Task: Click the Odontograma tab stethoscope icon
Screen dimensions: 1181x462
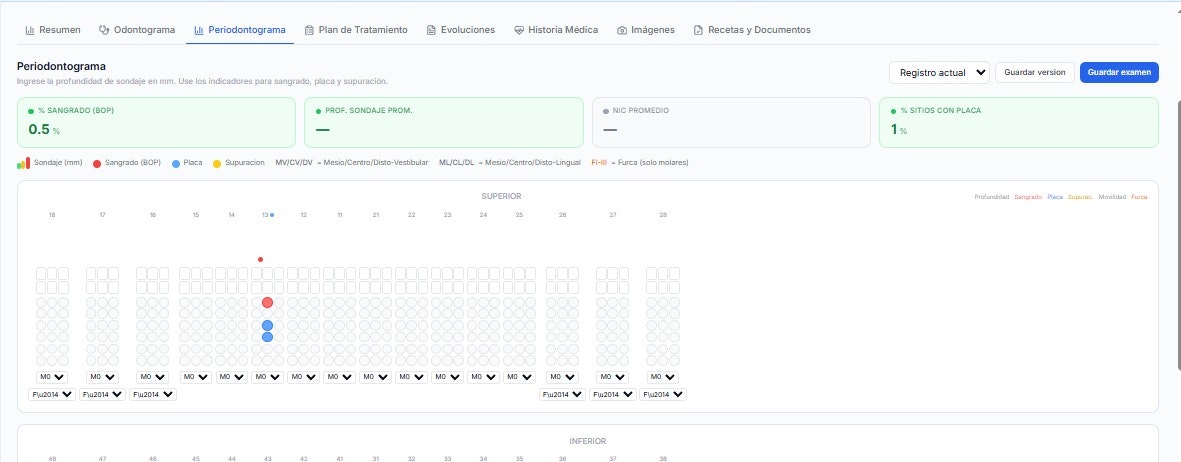Action: point(104,30)
